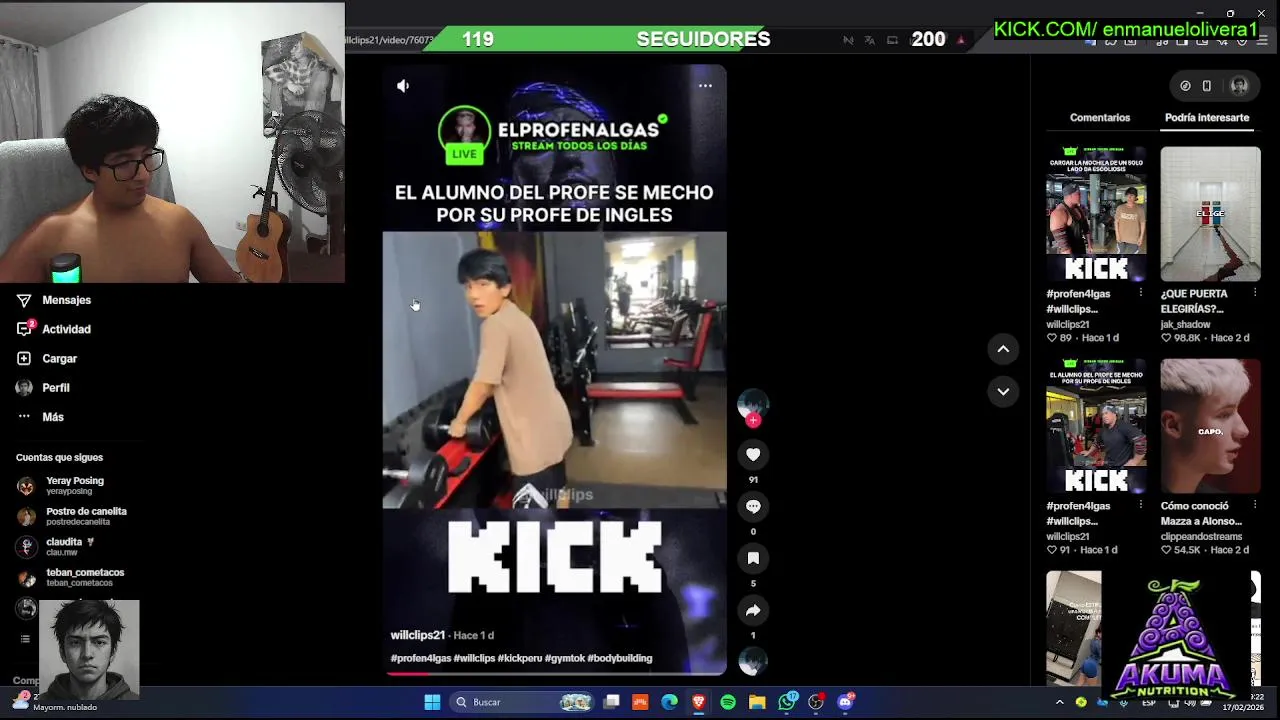Open Brave from the taskbar
Screen dimensions: 1280x720
(x=698, y=702)
